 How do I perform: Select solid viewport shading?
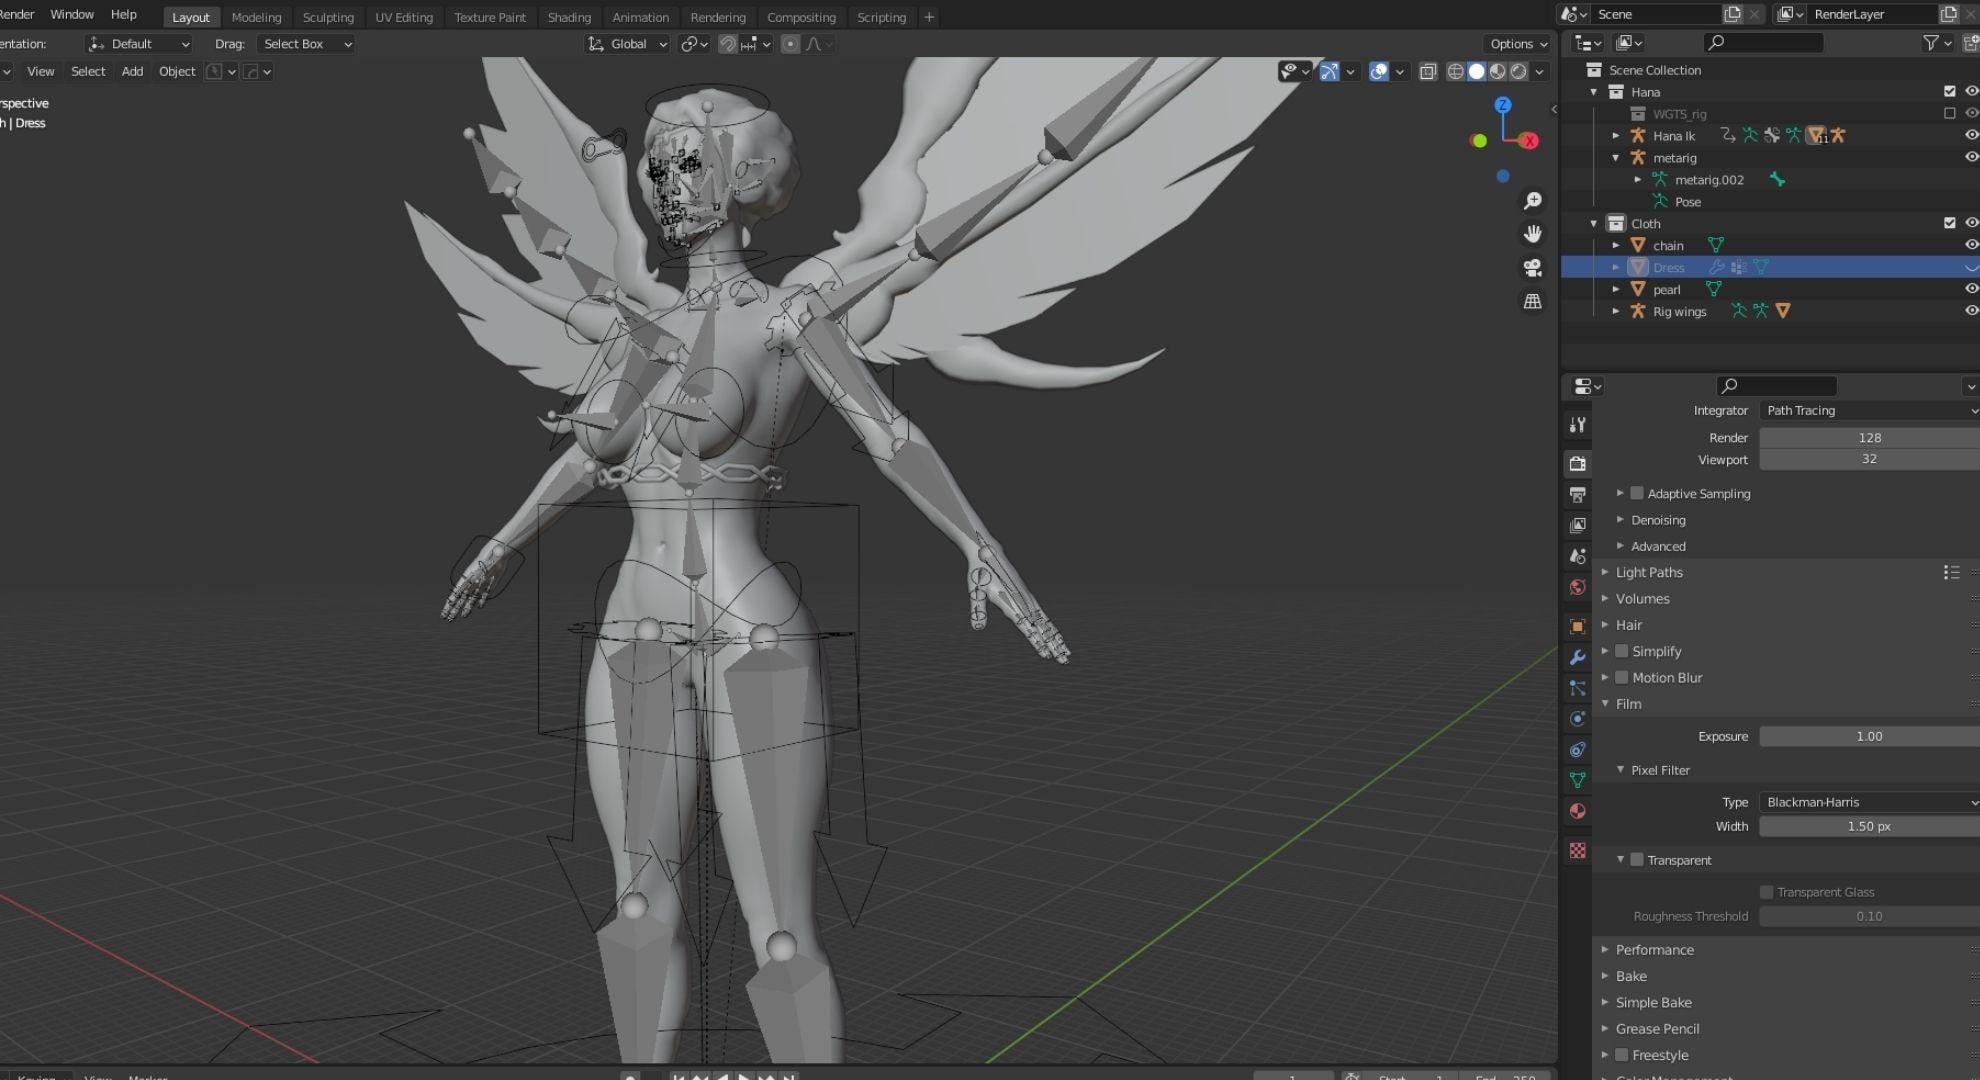click(x=1476, y=71)
